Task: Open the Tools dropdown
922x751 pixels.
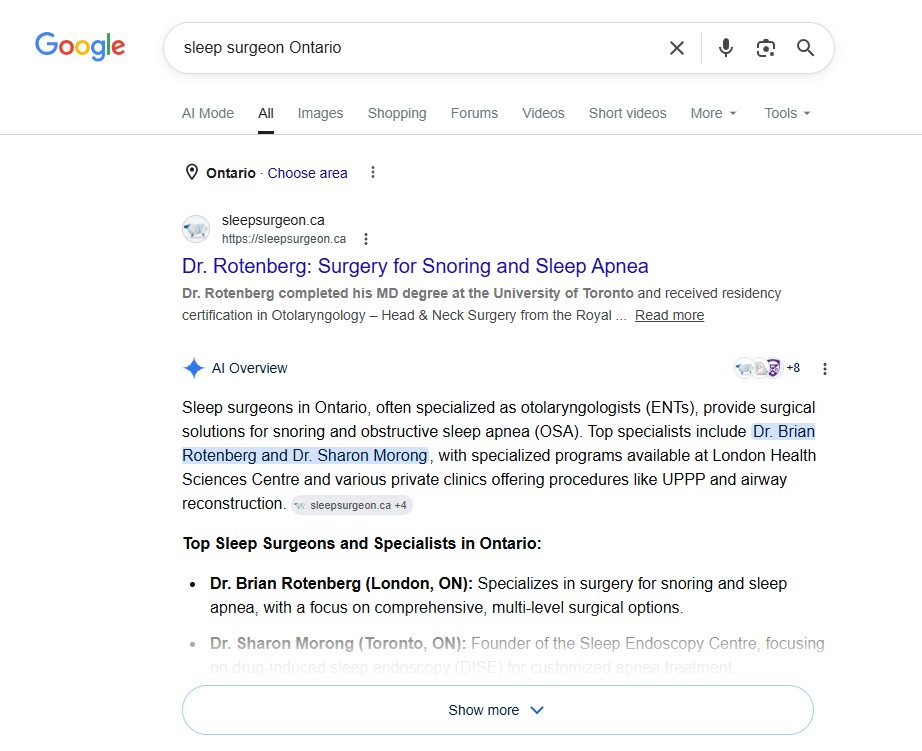Action: (787, 113)
